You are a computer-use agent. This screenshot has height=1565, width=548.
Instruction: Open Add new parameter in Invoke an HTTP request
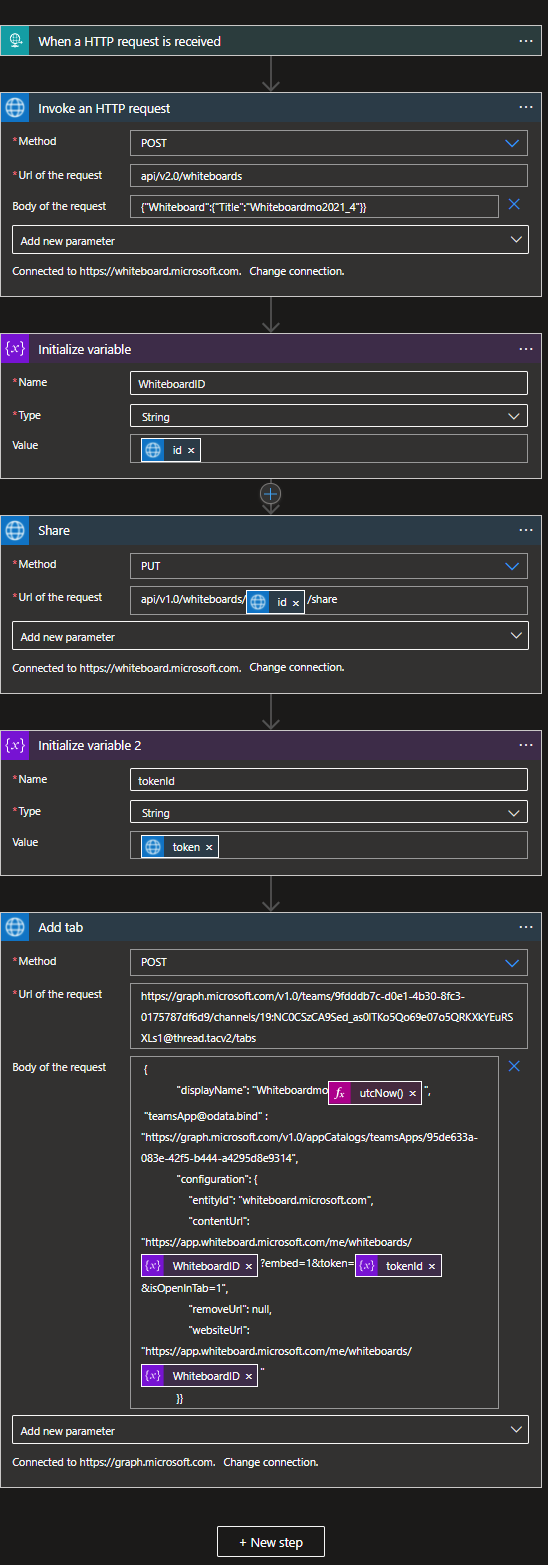click(270, 241)
